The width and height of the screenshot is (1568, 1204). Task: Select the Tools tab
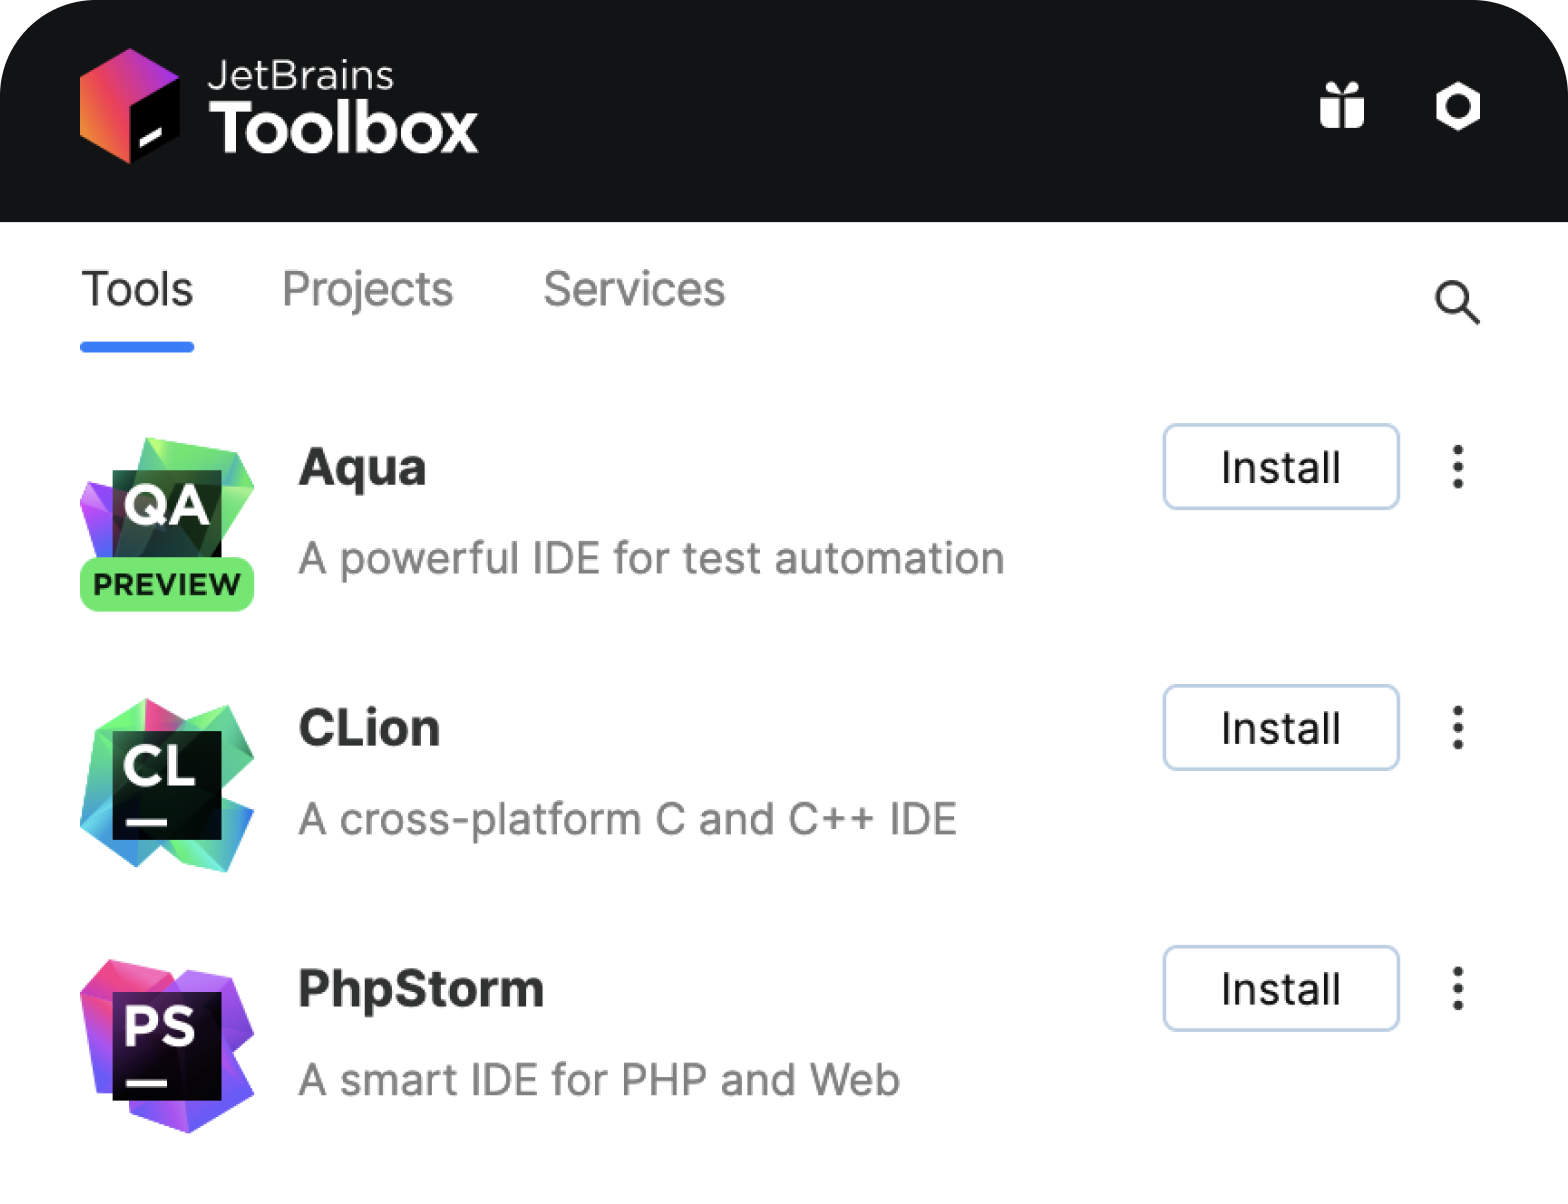pos(137,289)
